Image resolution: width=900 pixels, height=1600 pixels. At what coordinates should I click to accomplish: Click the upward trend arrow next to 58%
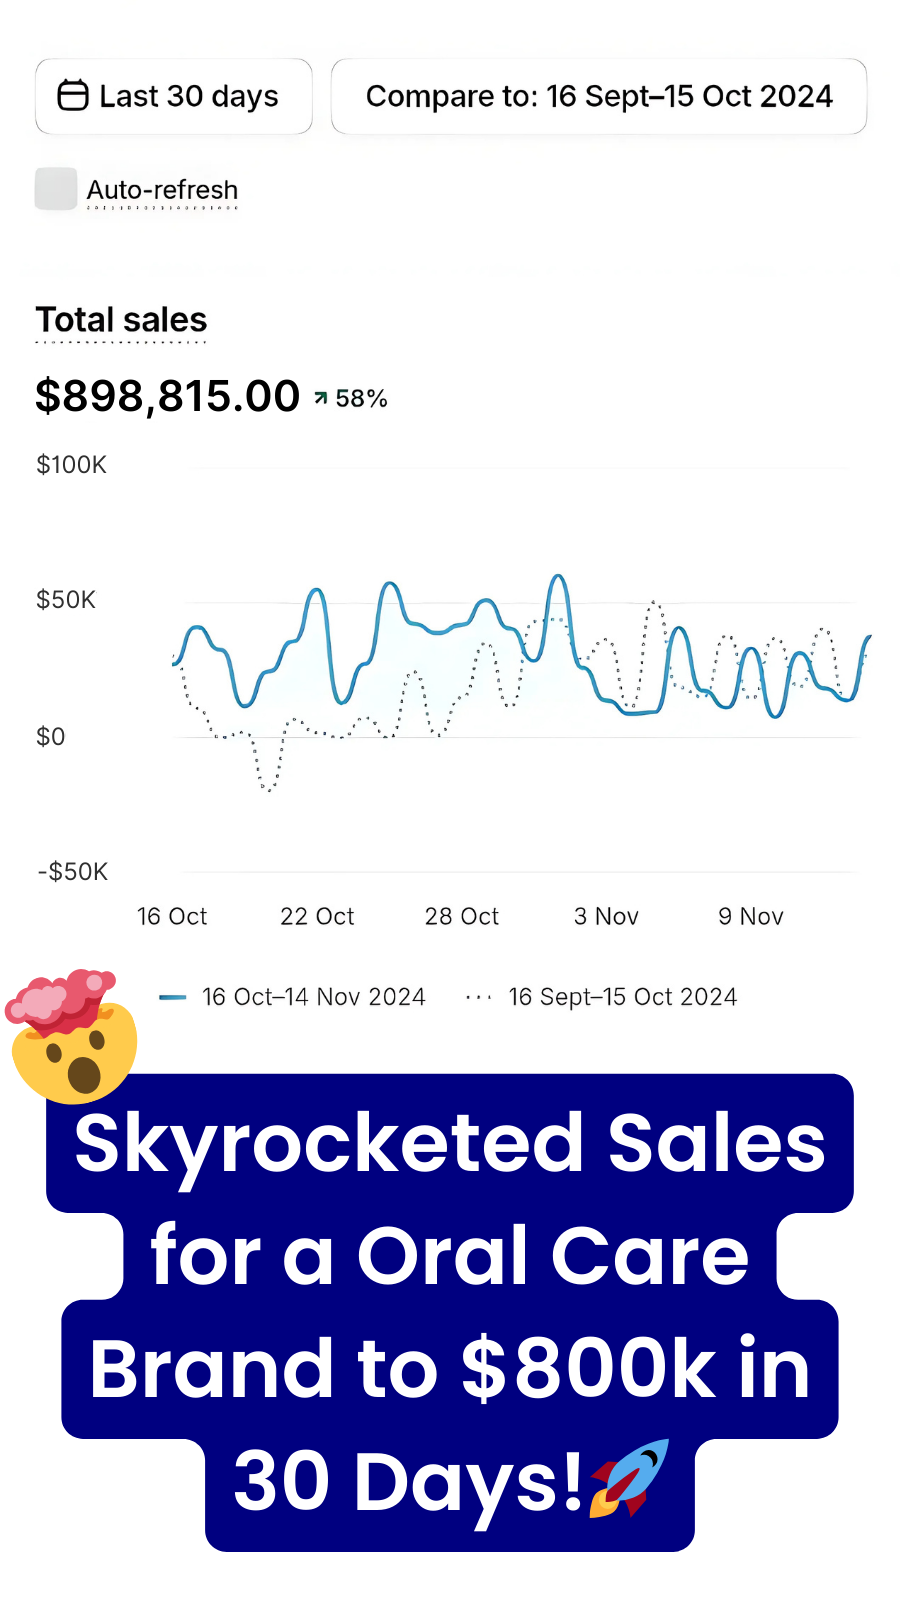click(x=321, y=398)
